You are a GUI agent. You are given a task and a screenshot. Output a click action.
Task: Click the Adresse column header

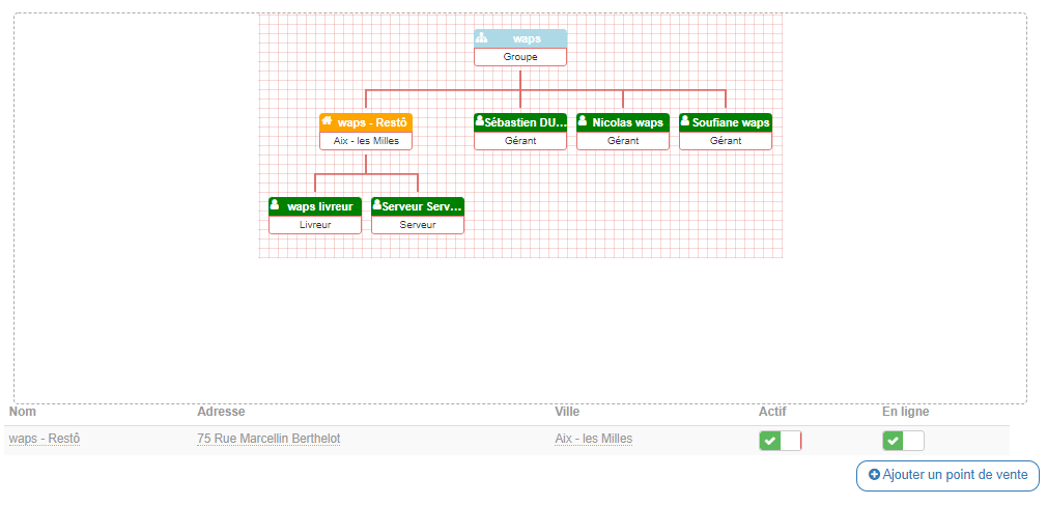tap(221, 412)
